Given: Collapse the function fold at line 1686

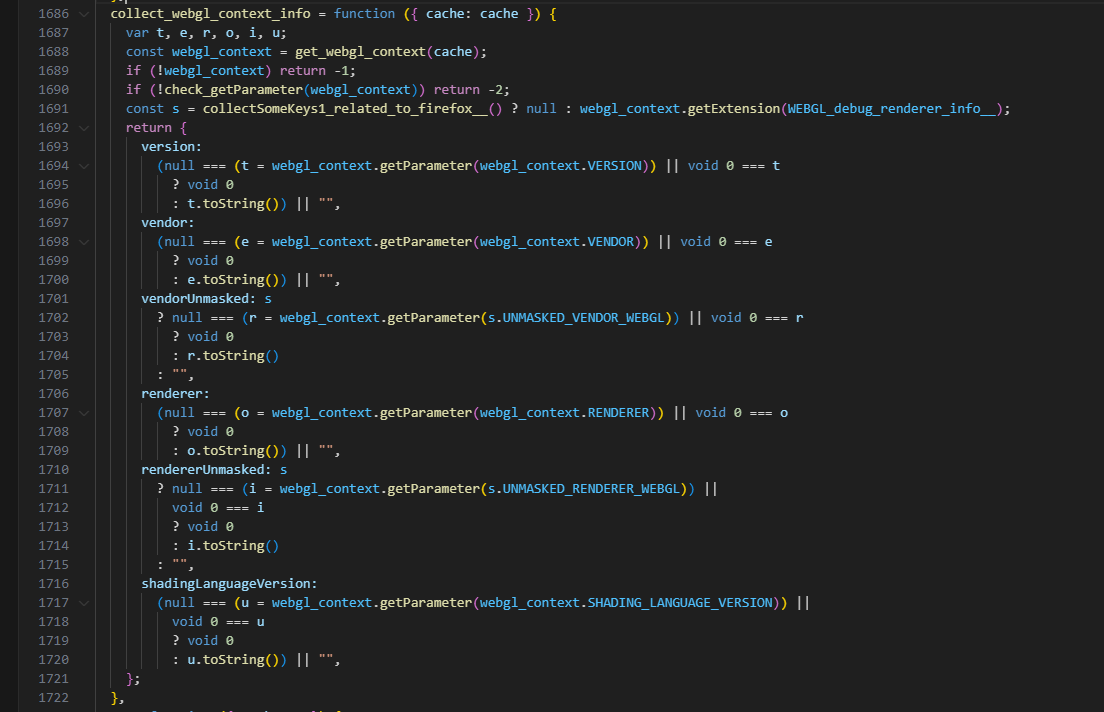Looking at the screenshot, I should (84, 14).
